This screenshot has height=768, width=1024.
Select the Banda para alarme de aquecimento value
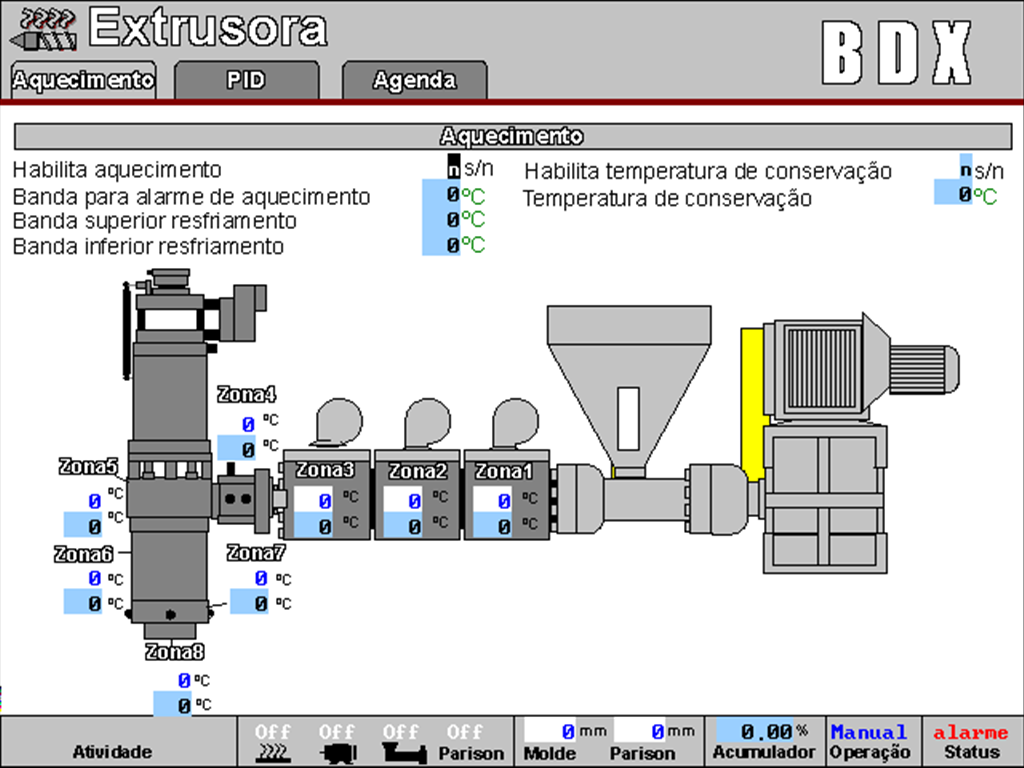441,194
